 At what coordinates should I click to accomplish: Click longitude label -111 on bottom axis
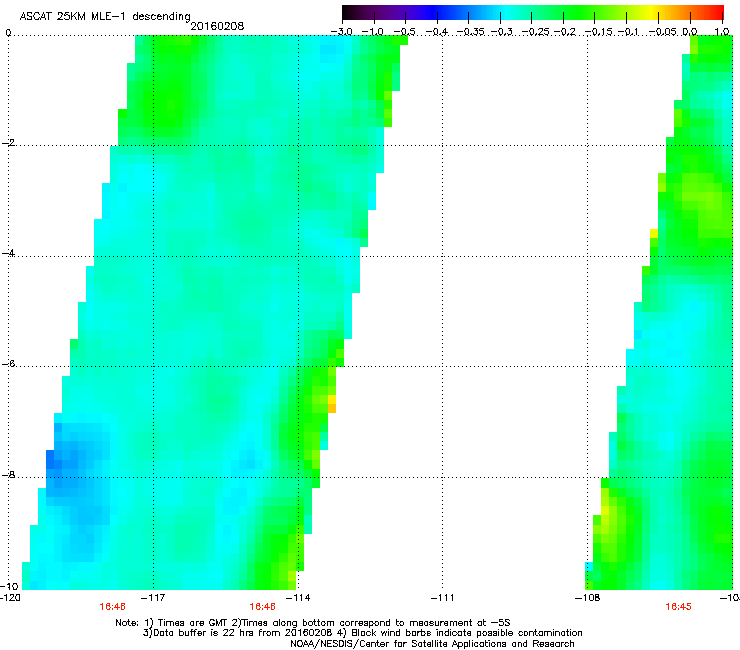(443, 598)
